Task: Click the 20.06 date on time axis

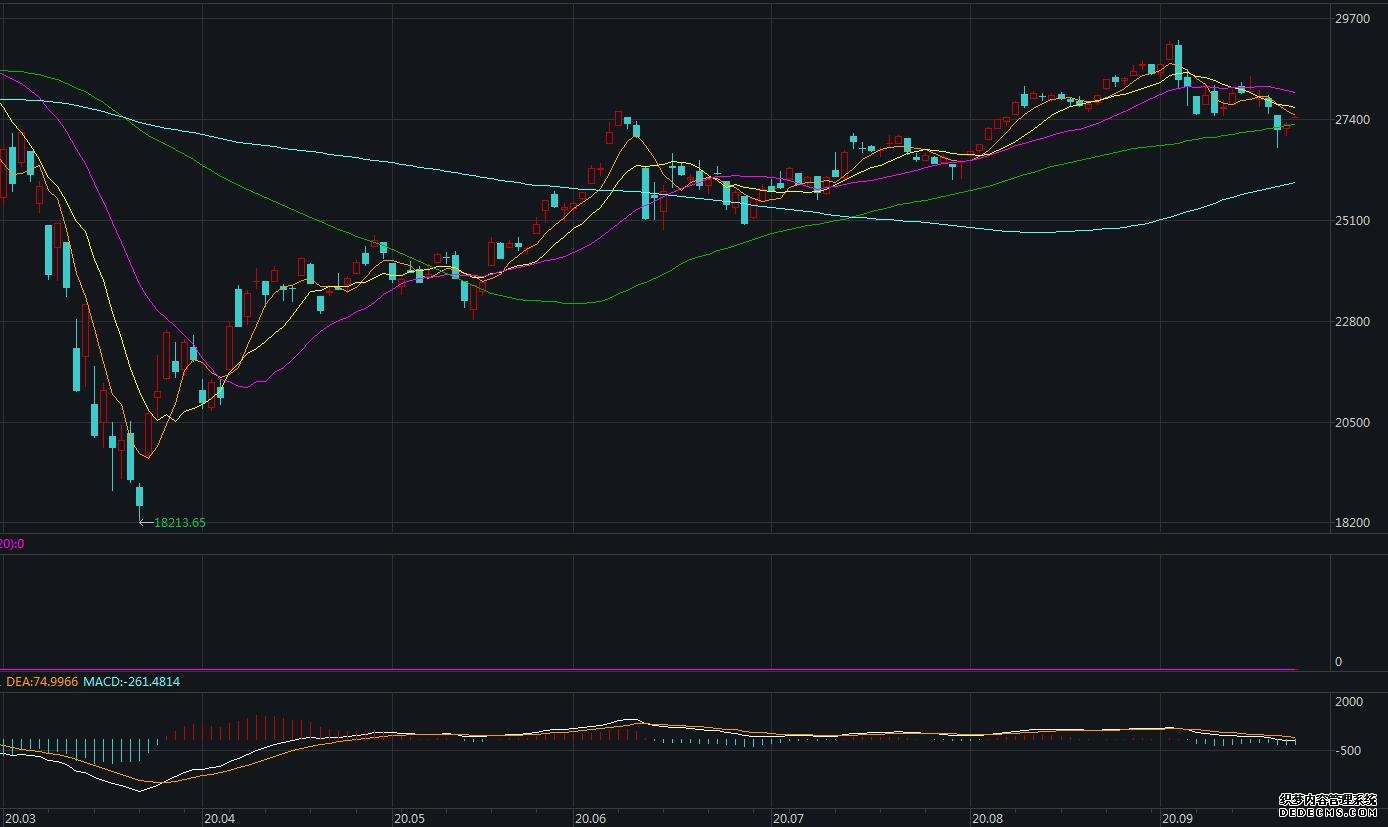Action: (x=590, y=818)
